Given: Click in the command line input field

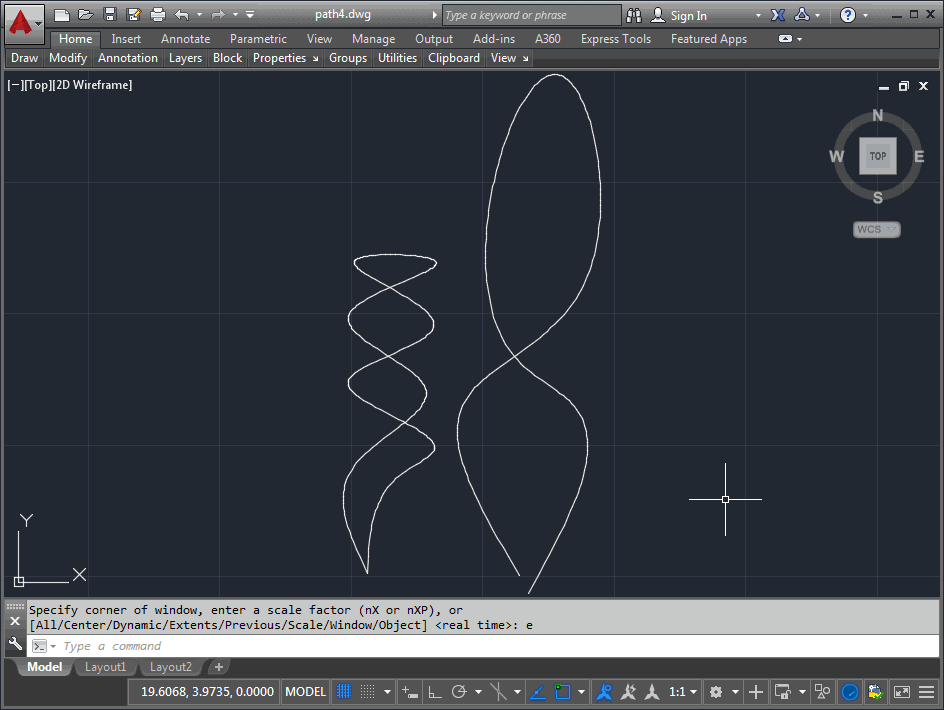Looking at the screenshot, I should tap(150, 644).
